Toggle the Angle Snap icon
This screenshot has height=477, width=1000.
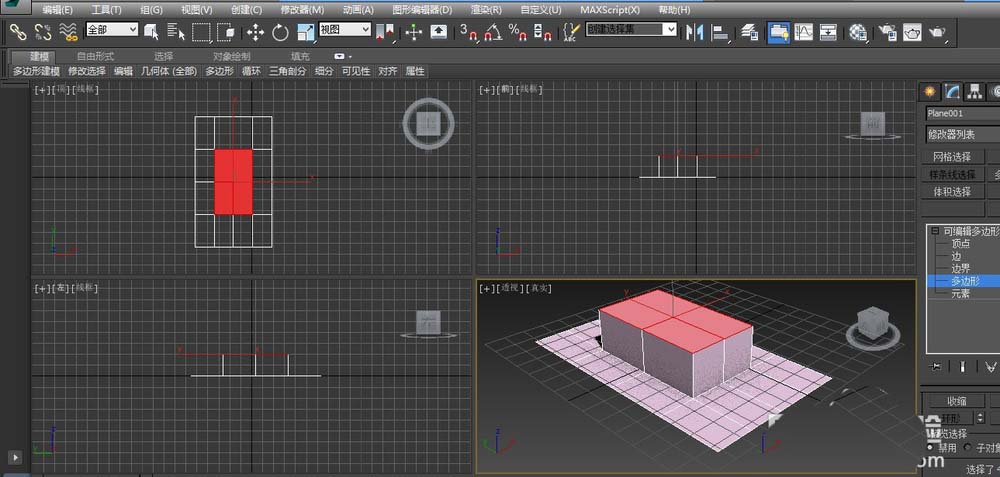click(493, 32)
